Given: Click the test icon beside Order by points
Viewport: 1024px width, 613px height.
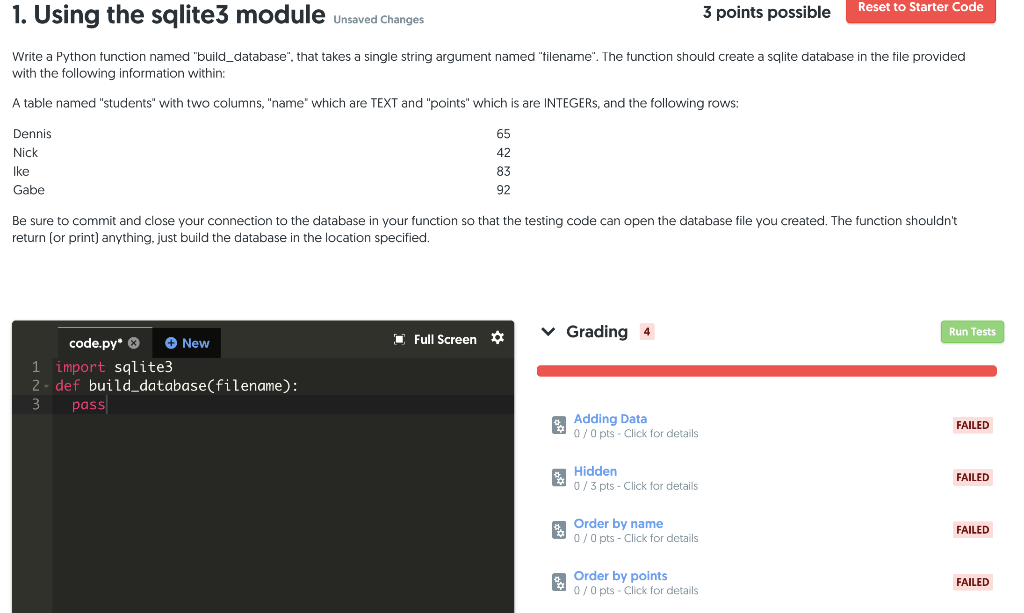Looking at the screenshot, I should click(x=558, y=582).
